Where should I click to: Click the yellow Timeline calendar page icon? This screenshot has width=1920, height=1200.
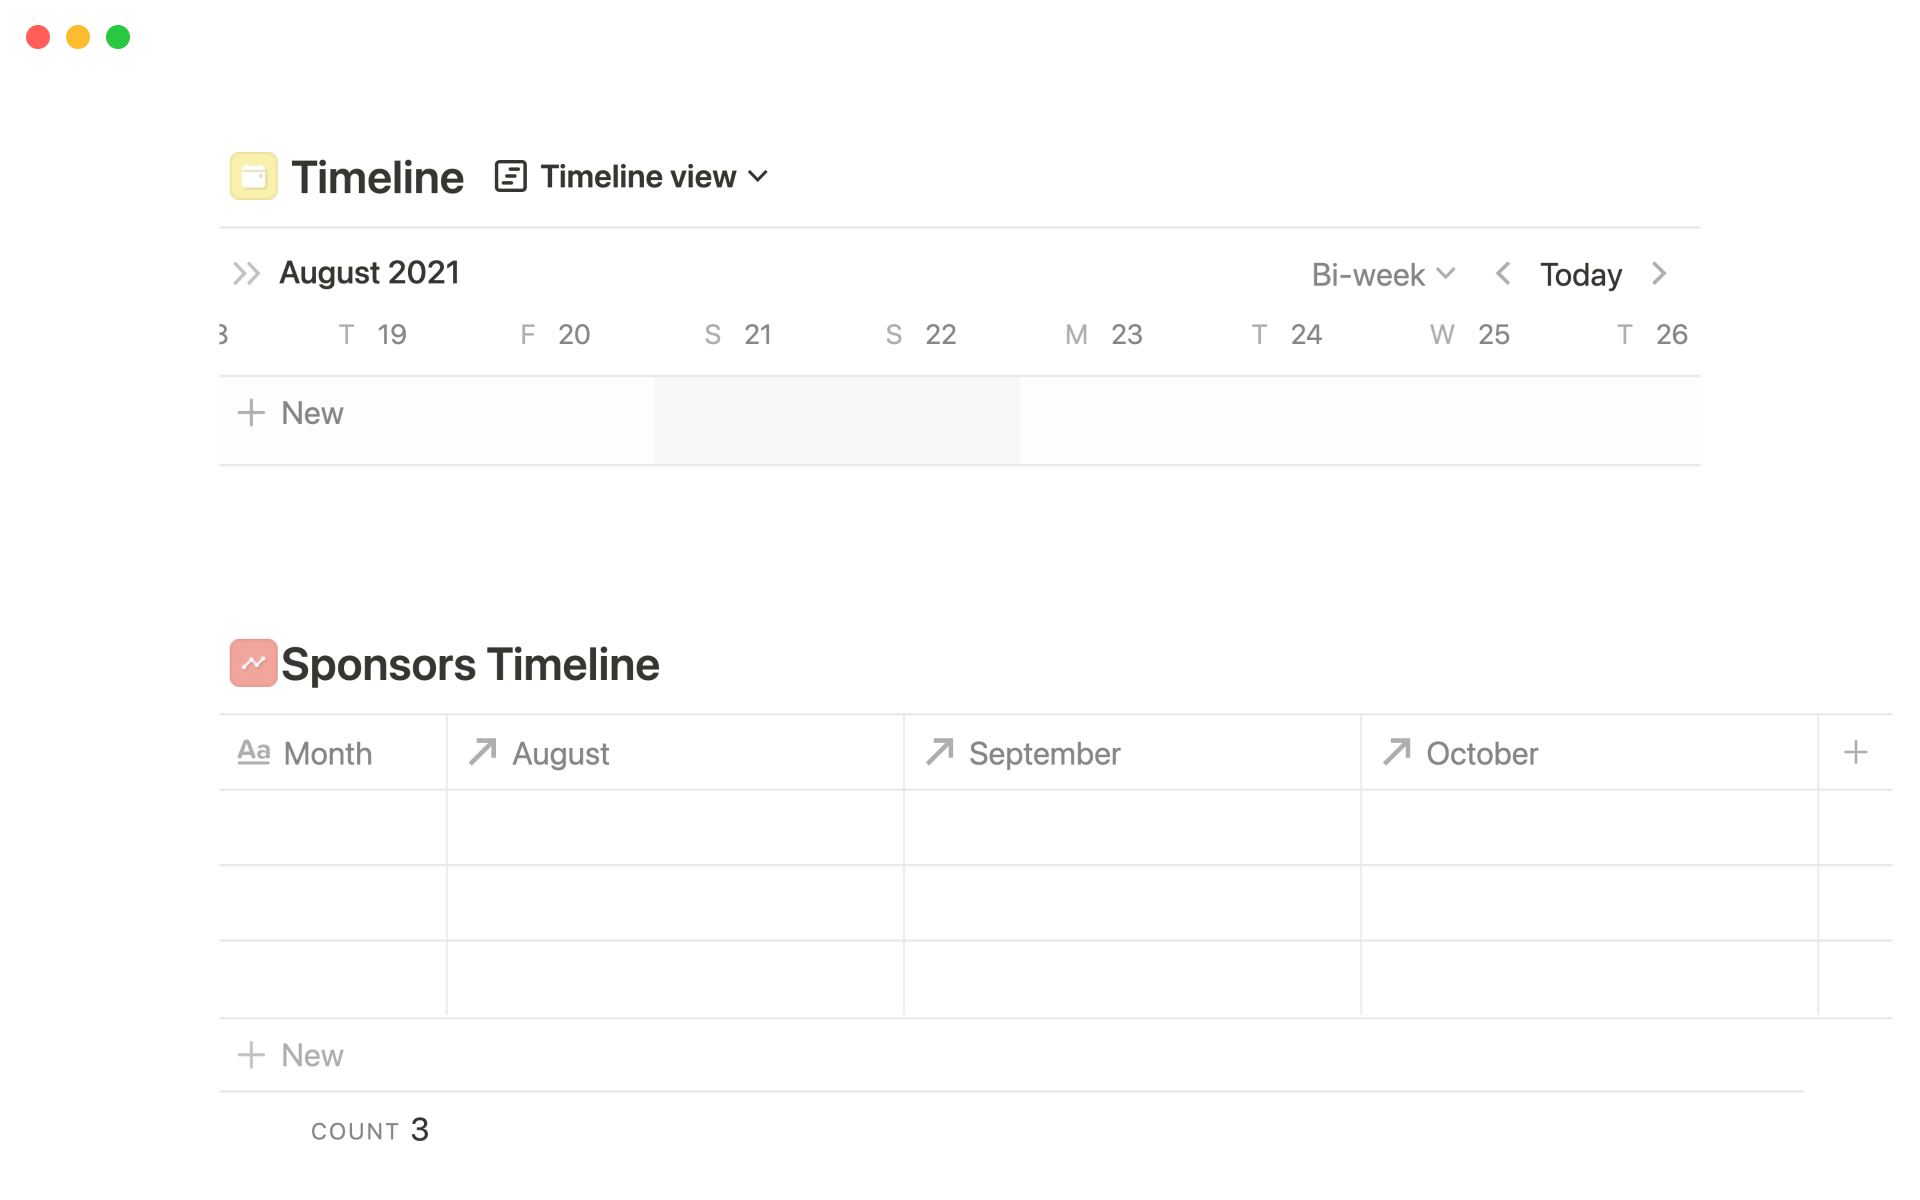click(x=253, y=177)
